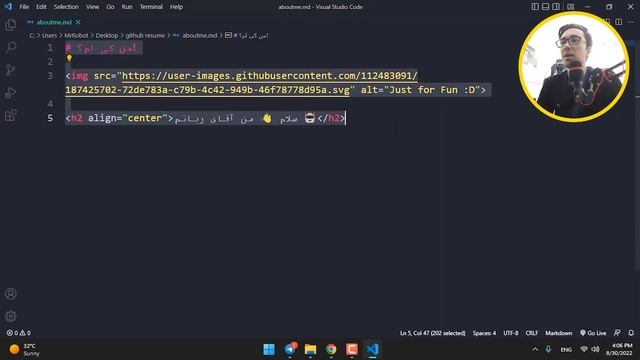This screenshot has height=360, width=640.
Task: Click the C: breadcrumb root
Action: tap(32, 36)
